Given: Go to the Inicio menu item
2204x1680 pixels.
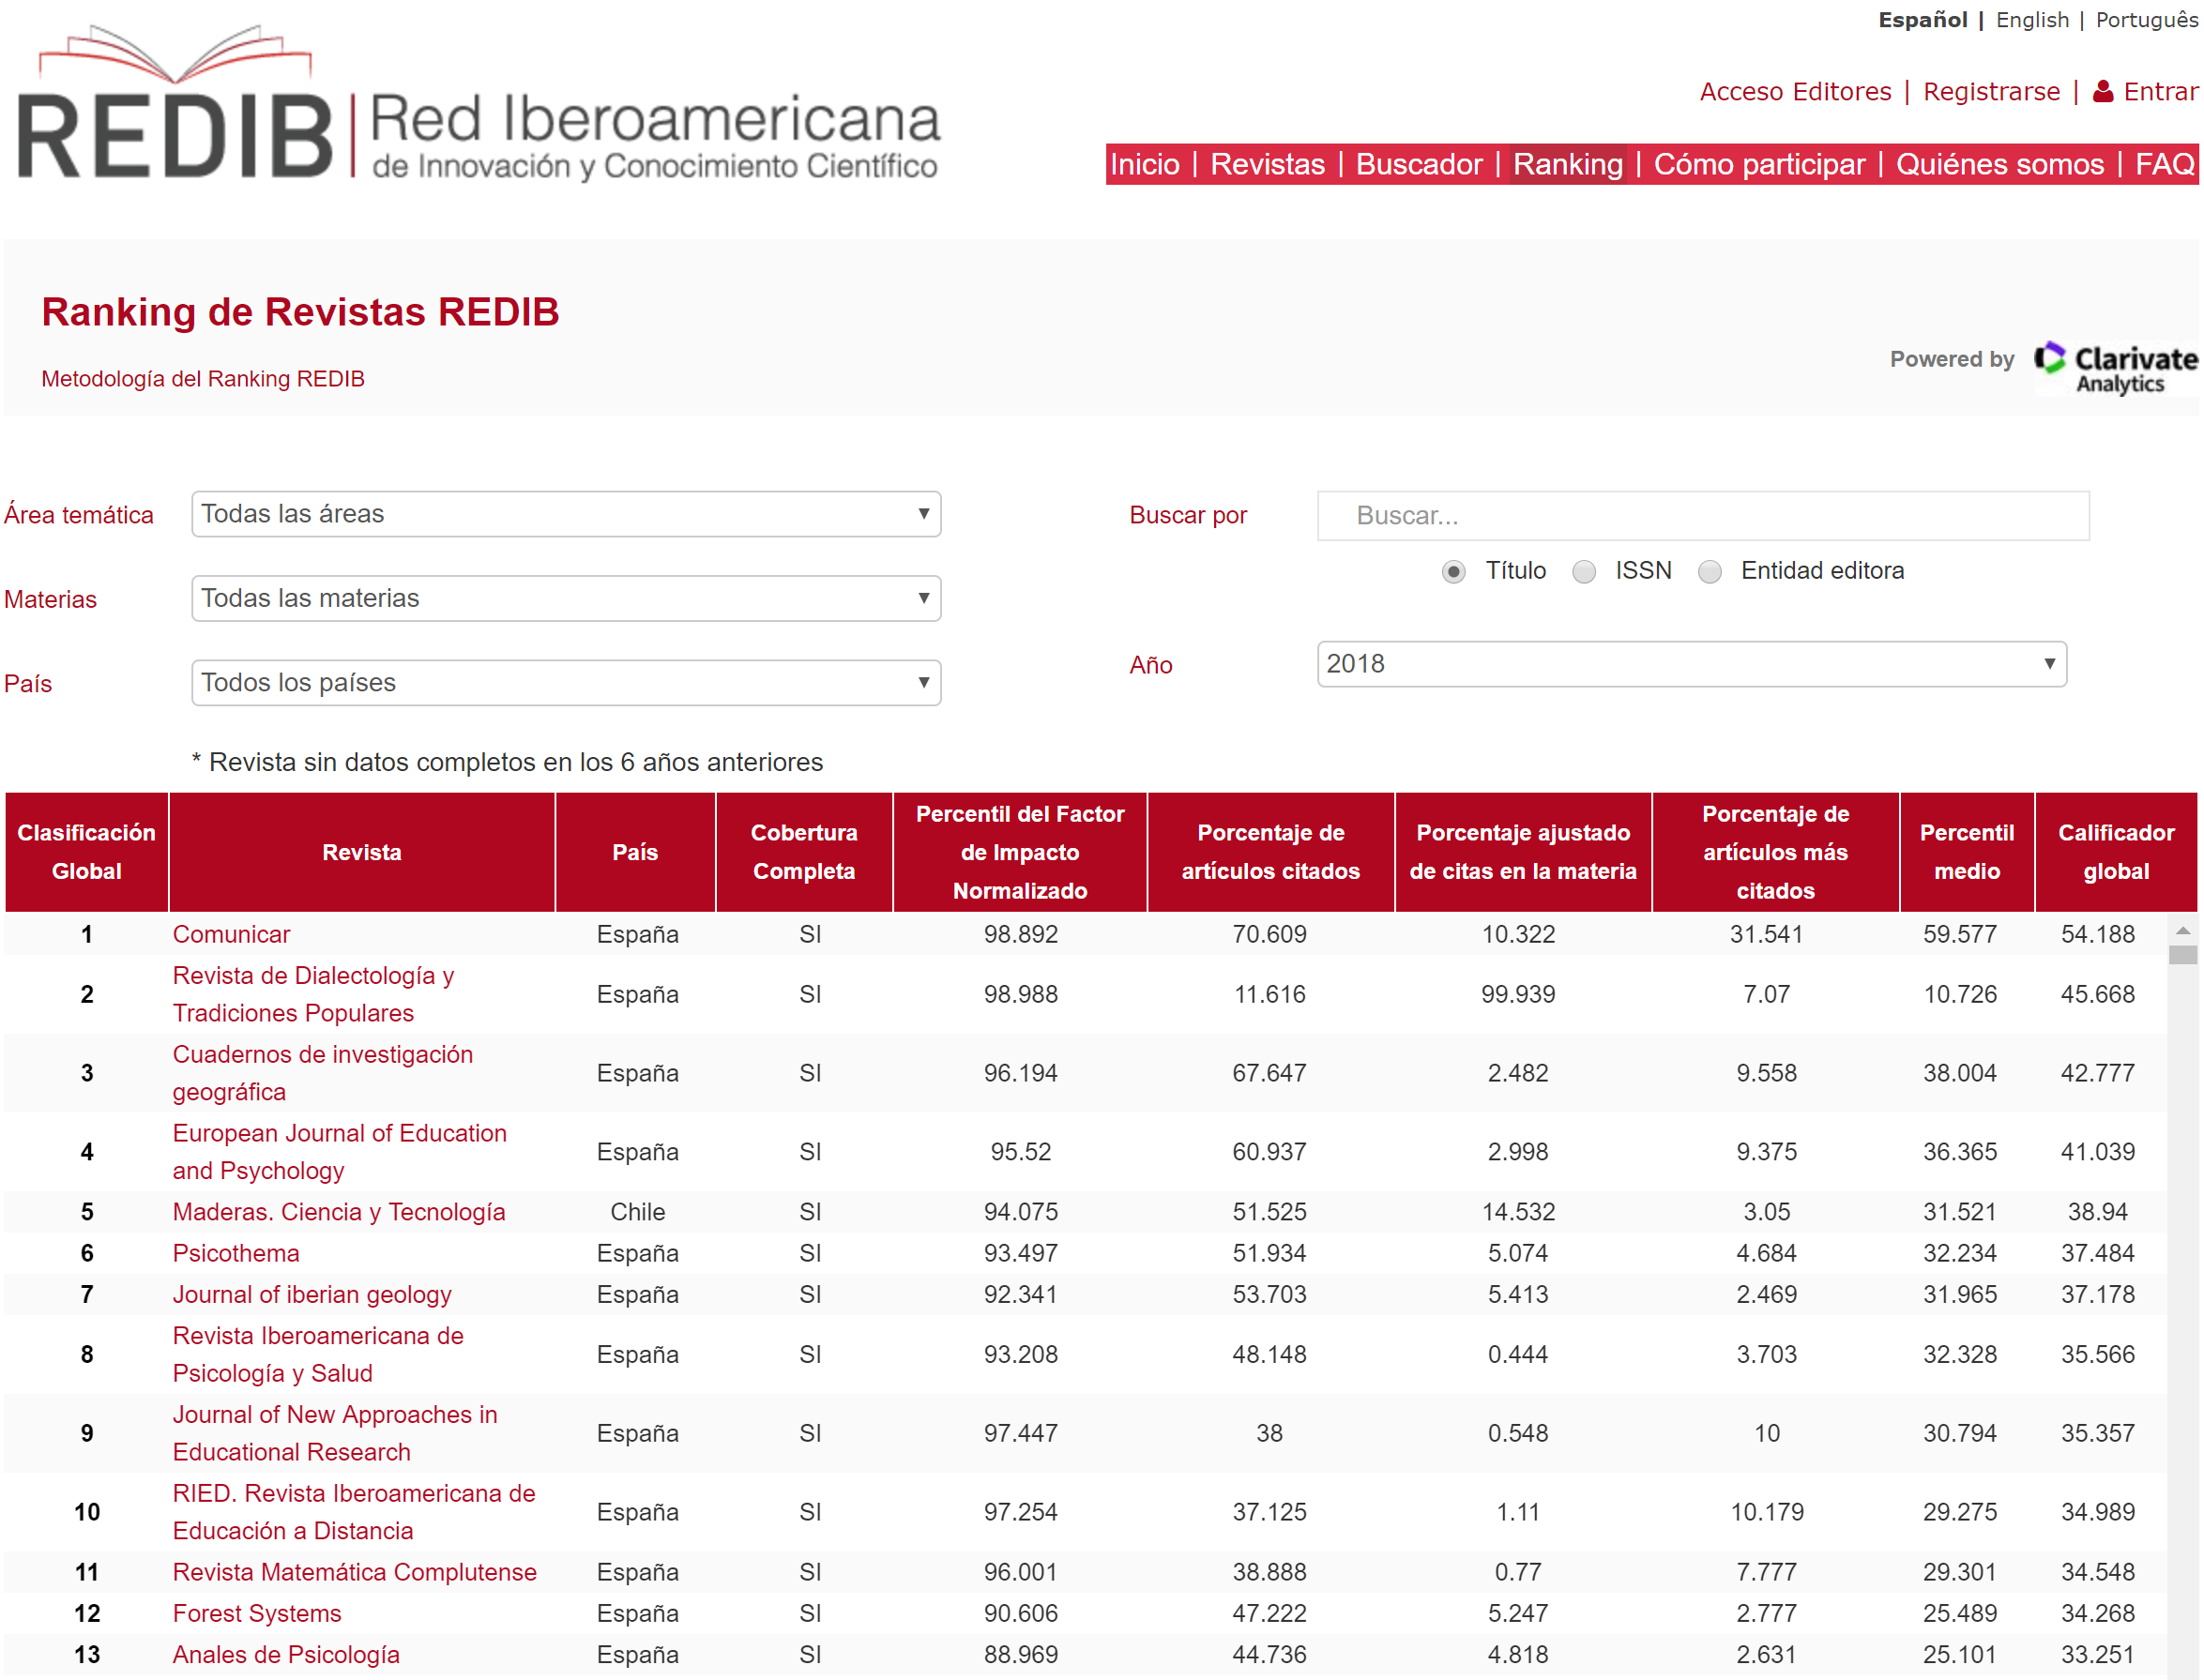Looking at the screenshot, I should click(x=1144, y=164).
